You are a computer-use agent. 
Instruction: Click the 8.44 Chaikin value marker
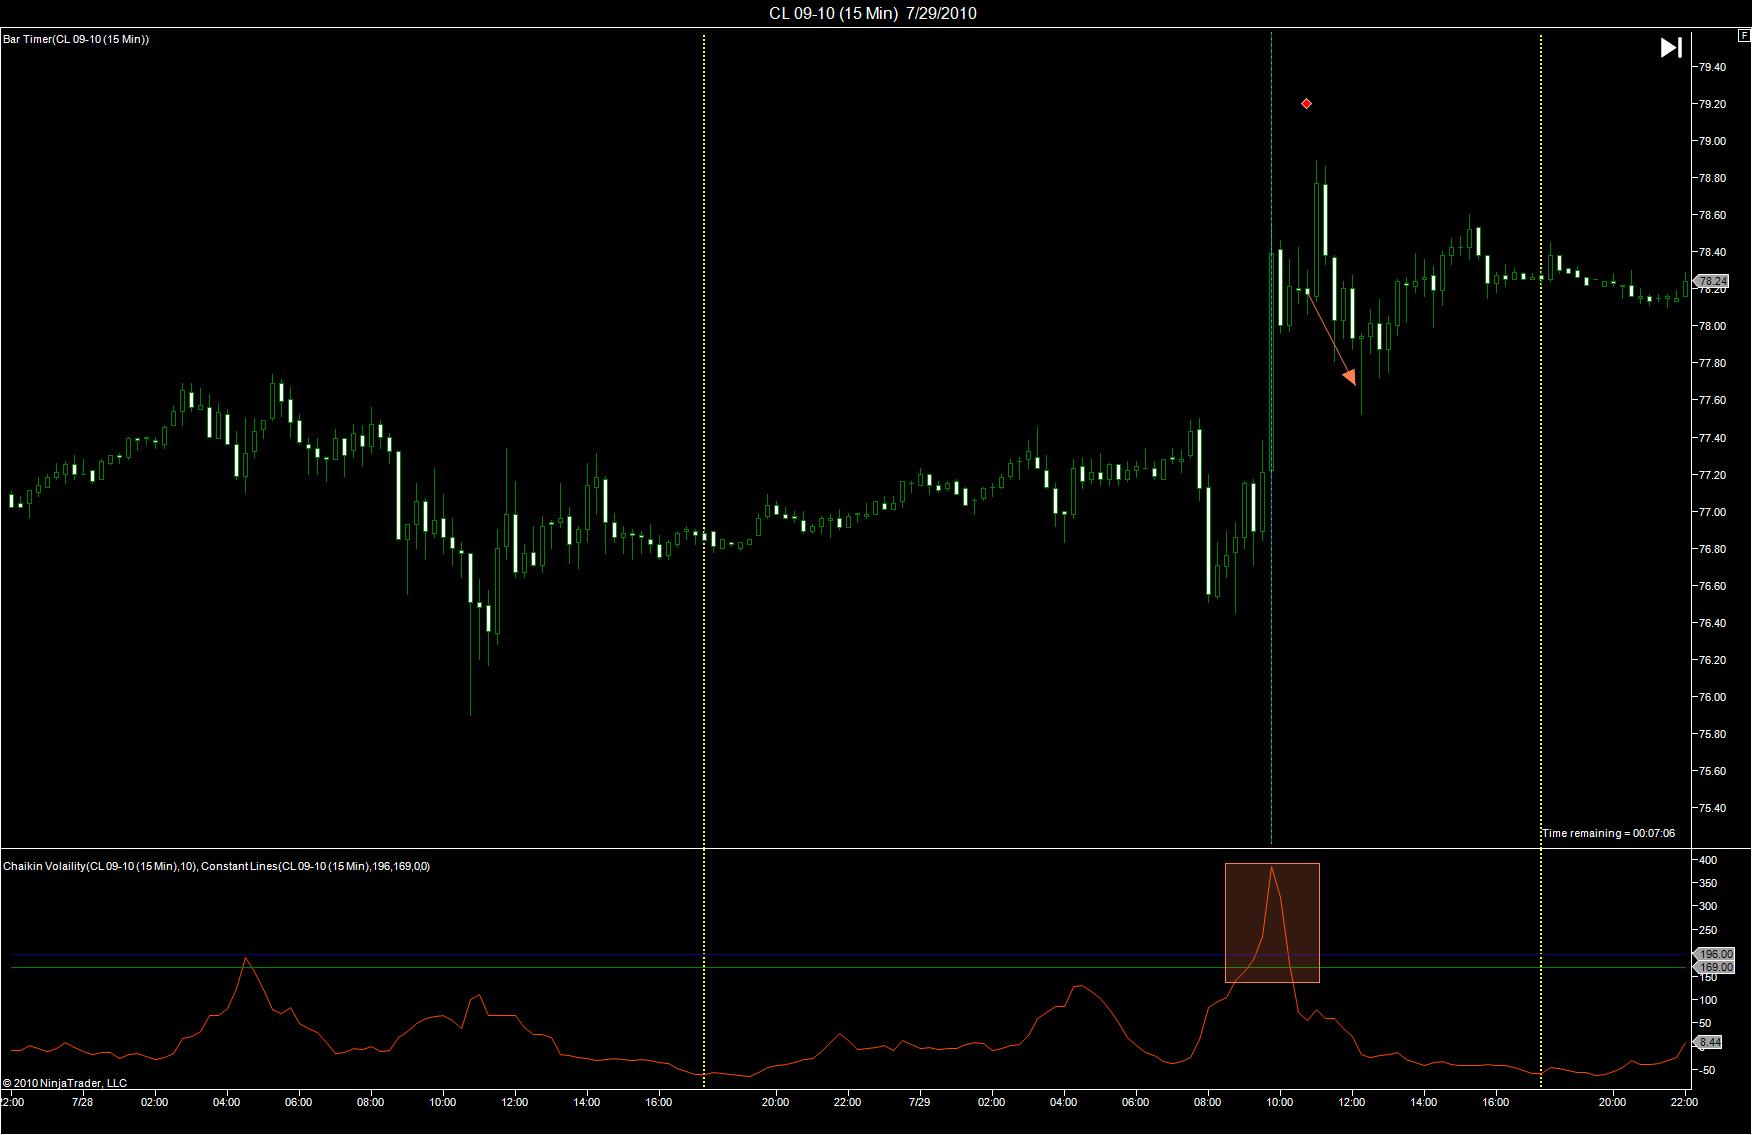click(1709, 1042)
